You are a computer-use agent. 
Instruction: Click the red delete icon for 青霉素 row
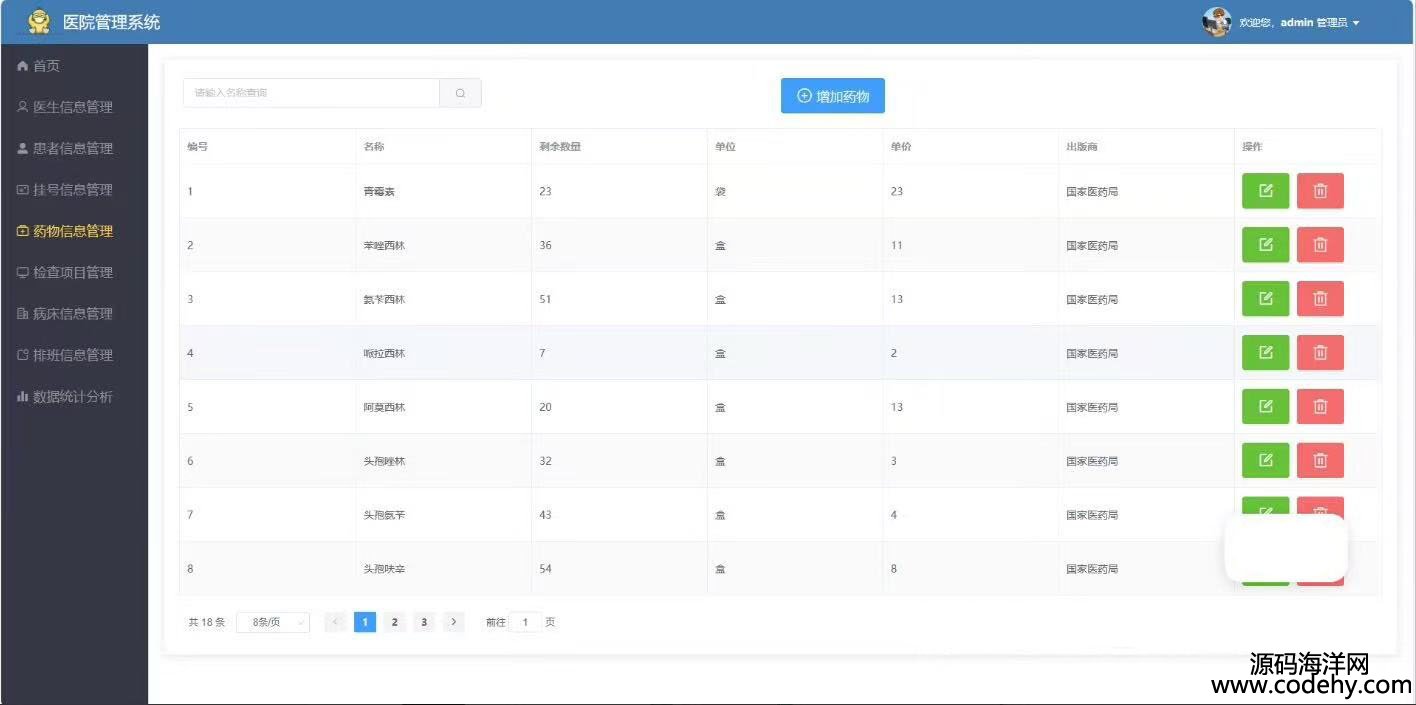pyautogui.click(x=1320, y=191)
